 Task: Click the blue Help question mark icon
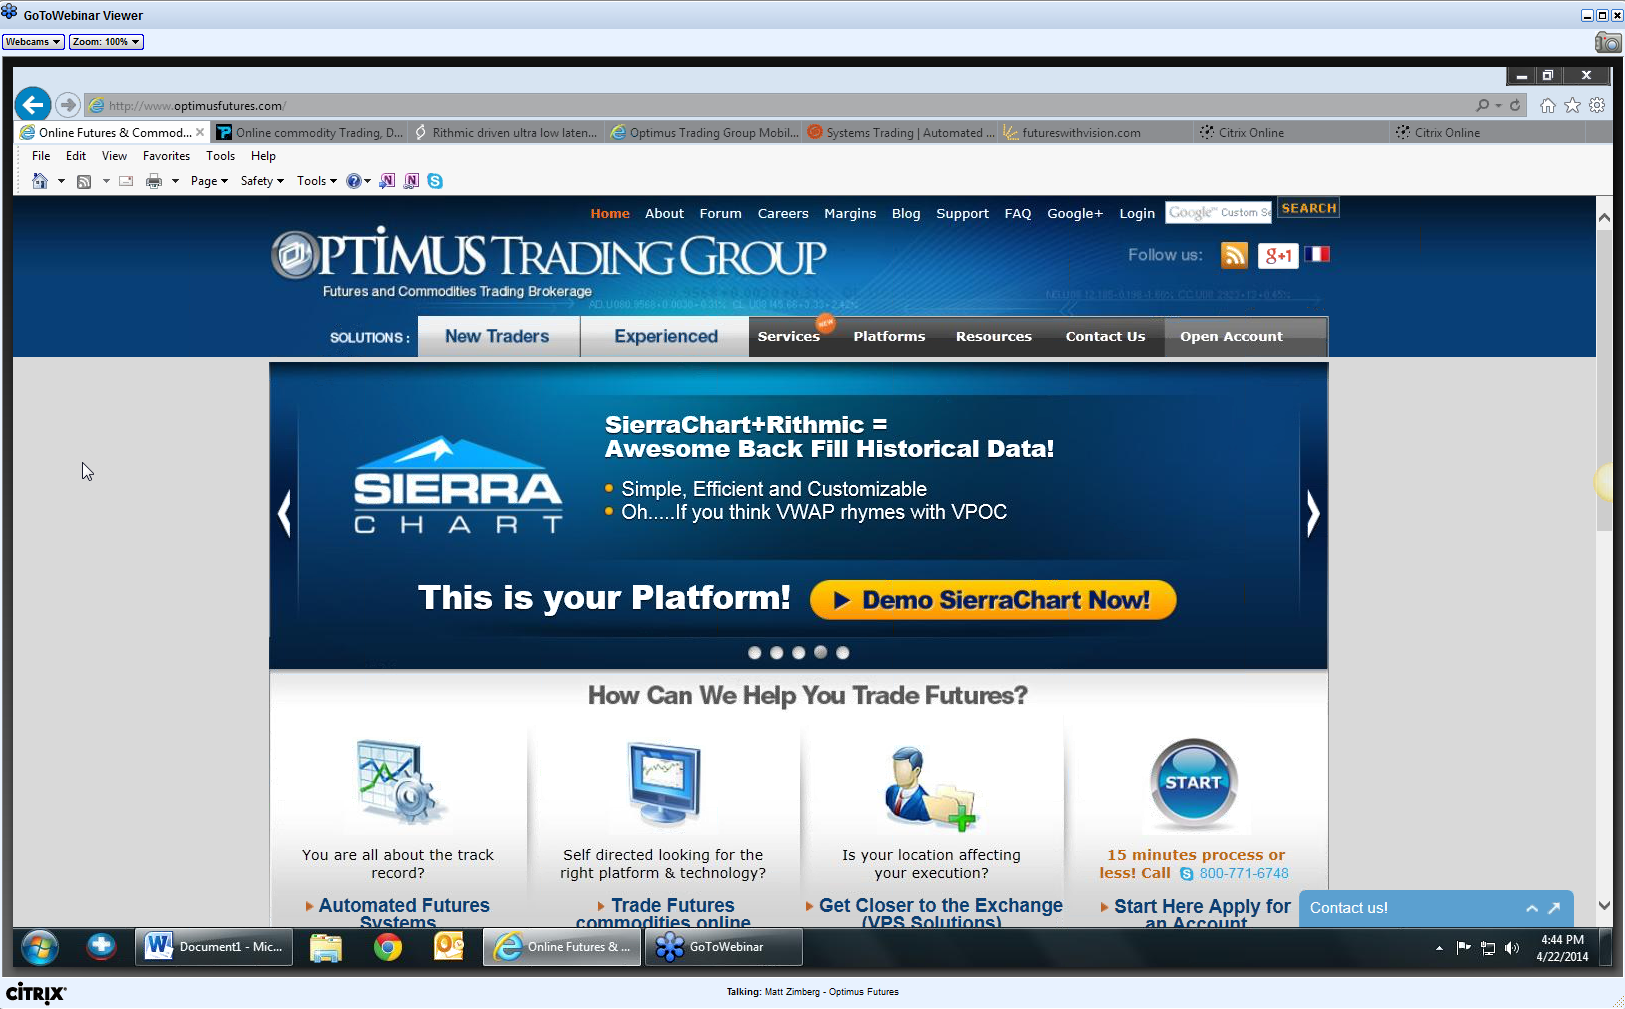click(x=353, y=181)
